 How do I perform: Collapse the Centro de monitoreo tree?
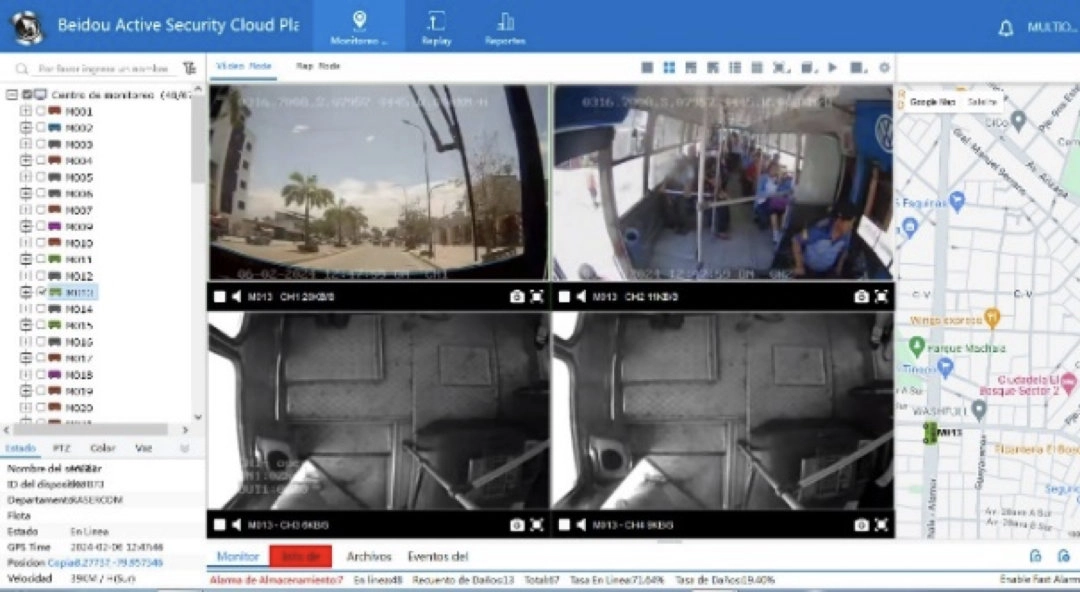[x=12, y=94]
